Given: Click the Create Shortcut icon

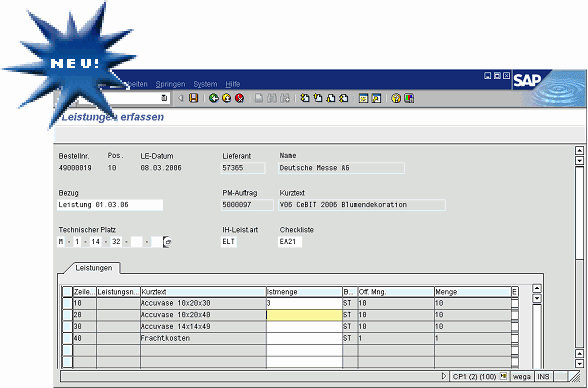Looking at the screenshot, I should tap(376, 98).
